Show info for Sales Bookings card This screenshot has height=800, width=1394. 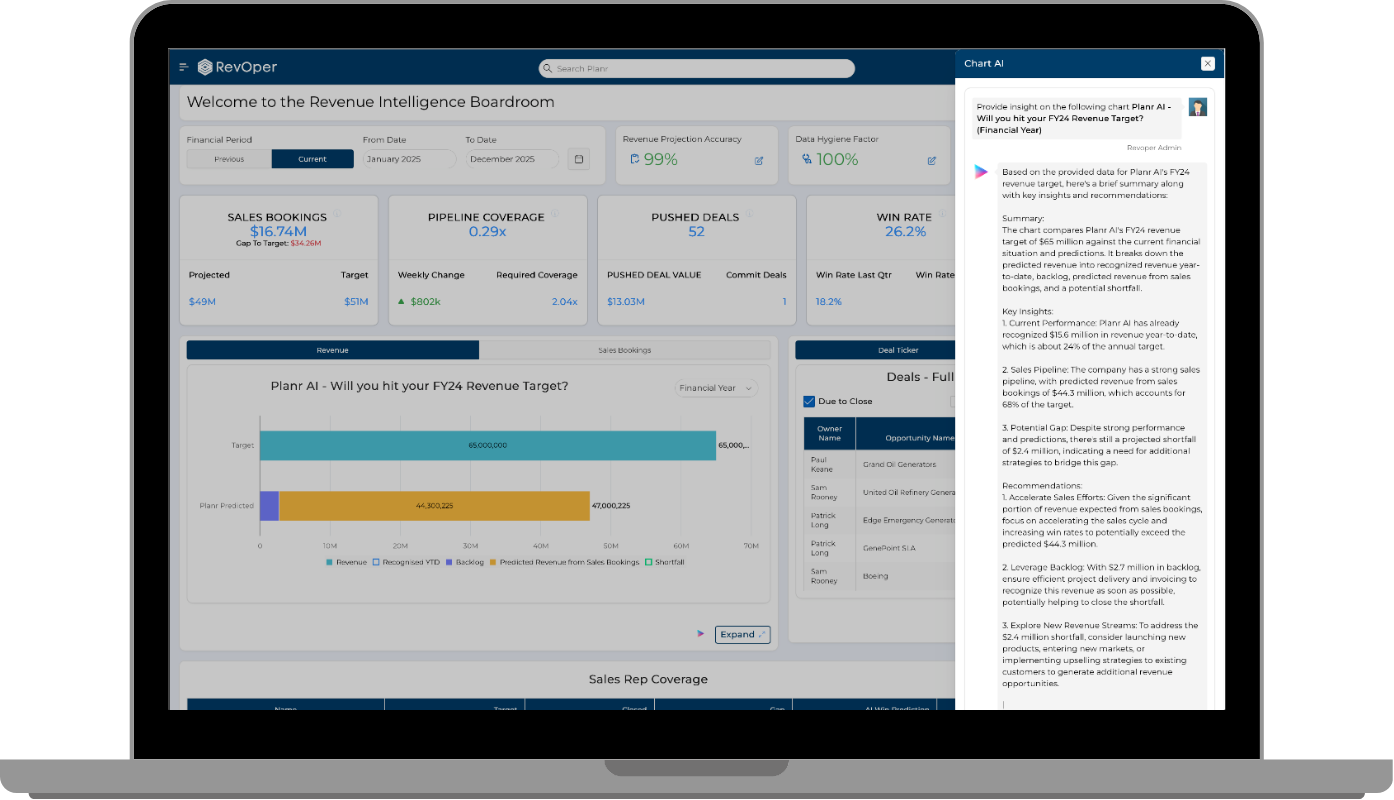337,214
